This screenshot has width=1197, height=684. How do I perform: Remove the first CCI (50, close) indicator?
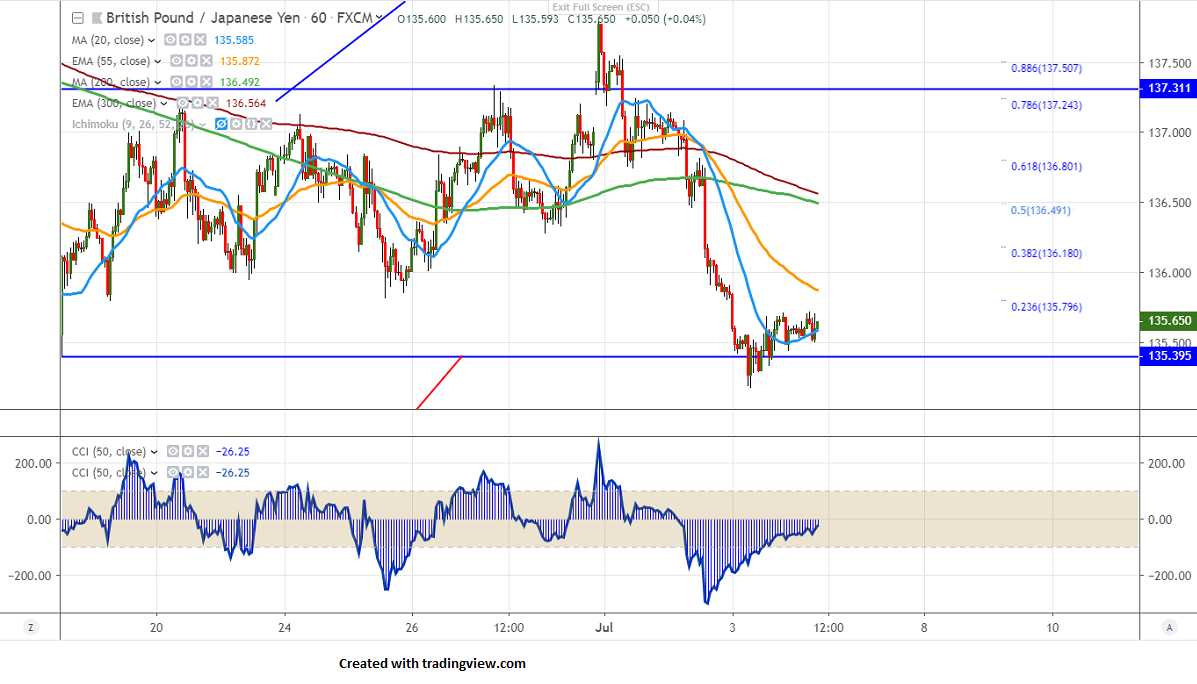(203, 451)
